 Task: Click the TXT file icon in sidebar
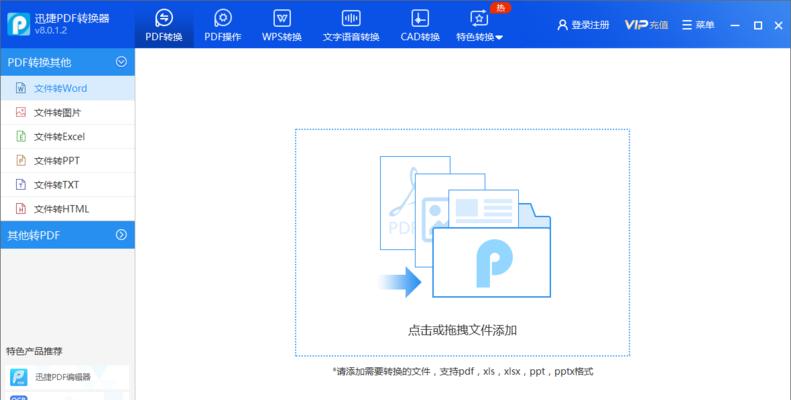21,185
